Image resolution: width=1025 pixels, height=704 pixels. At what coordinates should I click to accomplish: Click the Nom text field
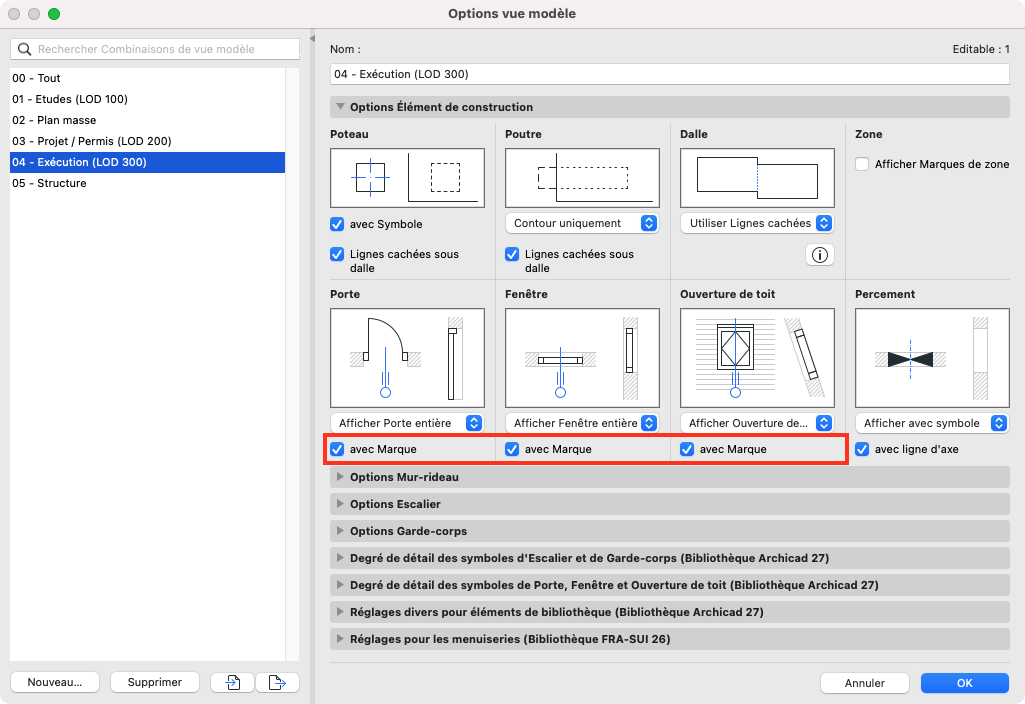tap(669, 74)
